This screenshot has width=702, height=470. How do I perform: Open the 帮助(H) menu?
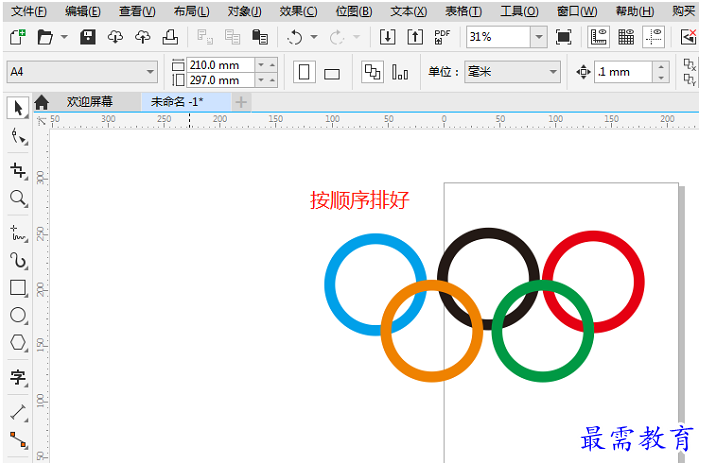[x=635, y=11]
